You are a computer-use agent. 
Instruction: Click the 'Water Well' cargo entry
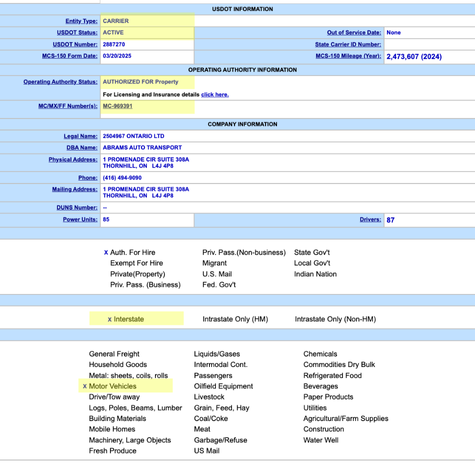click(321, 440)
